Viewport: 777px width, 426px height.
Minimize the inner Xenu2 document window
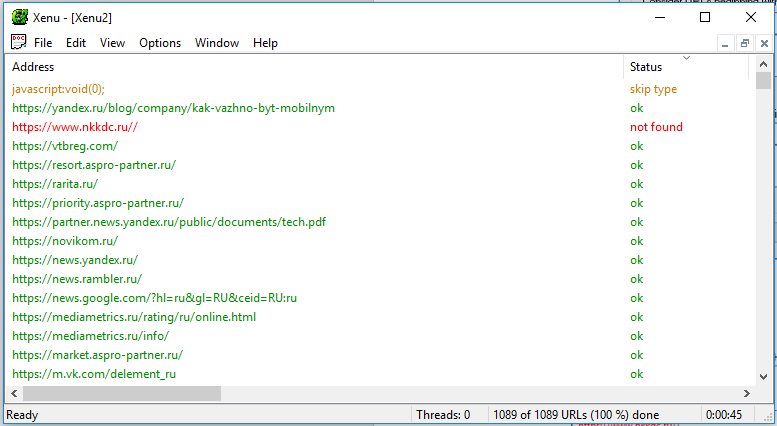pyautogui.click(x=726, y=44)
